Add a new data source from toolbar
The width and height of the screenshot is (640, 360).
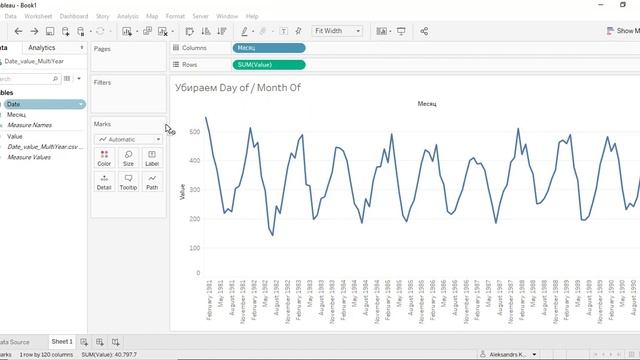65,31
